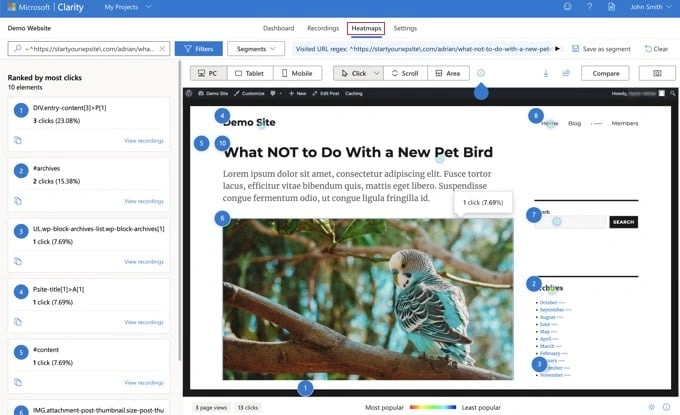Click View recordings for #archives element
Screen dimensions: 680x415
tap(143, 201)
